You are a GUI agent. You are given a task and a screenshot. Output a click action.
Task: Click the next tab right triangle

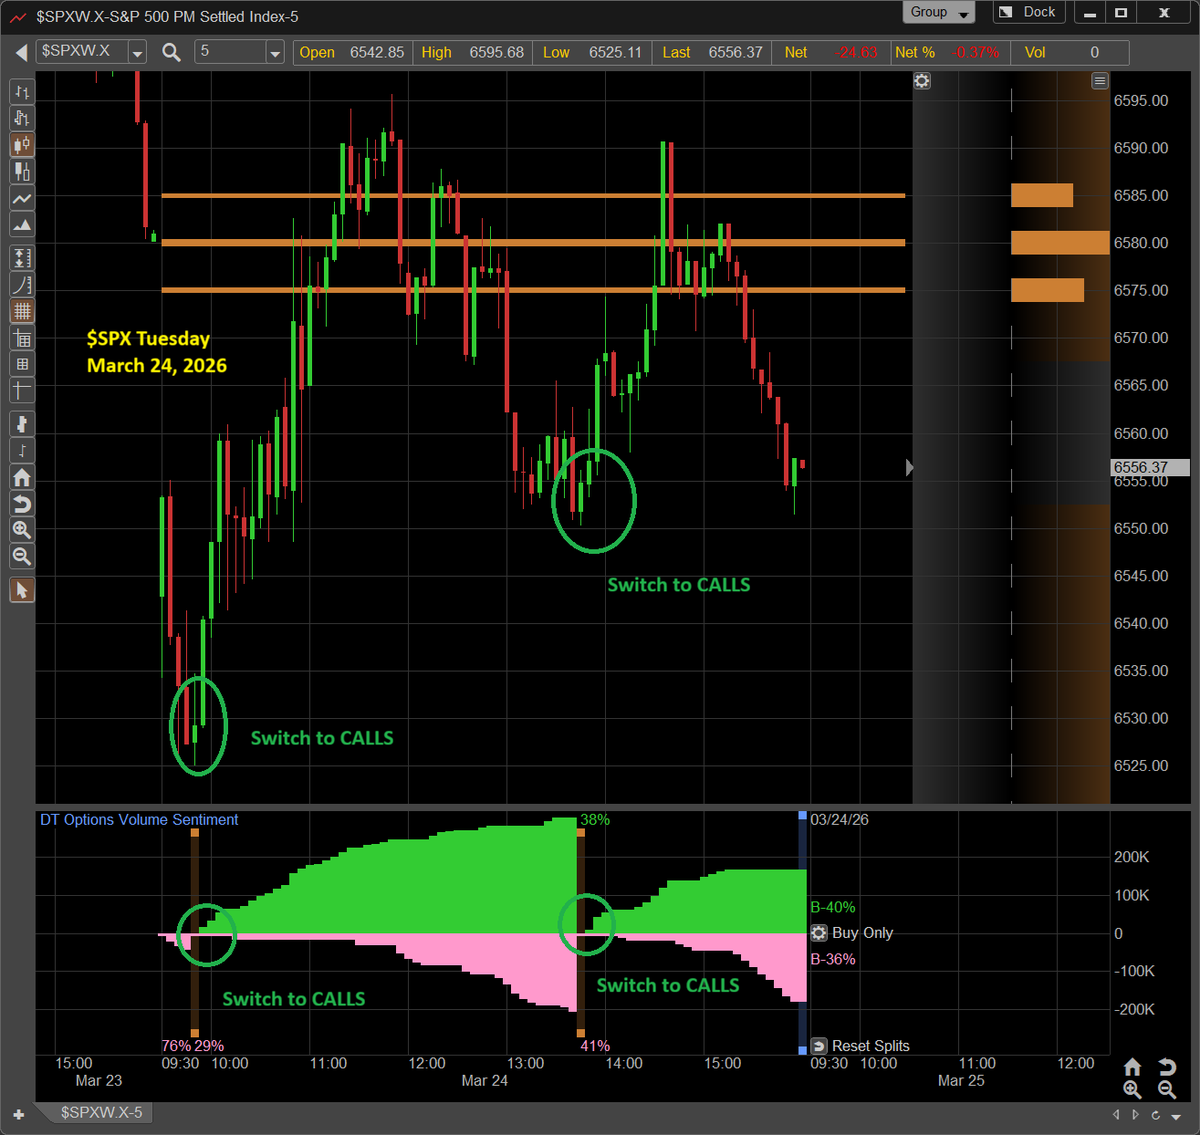coord(1136,1114)
